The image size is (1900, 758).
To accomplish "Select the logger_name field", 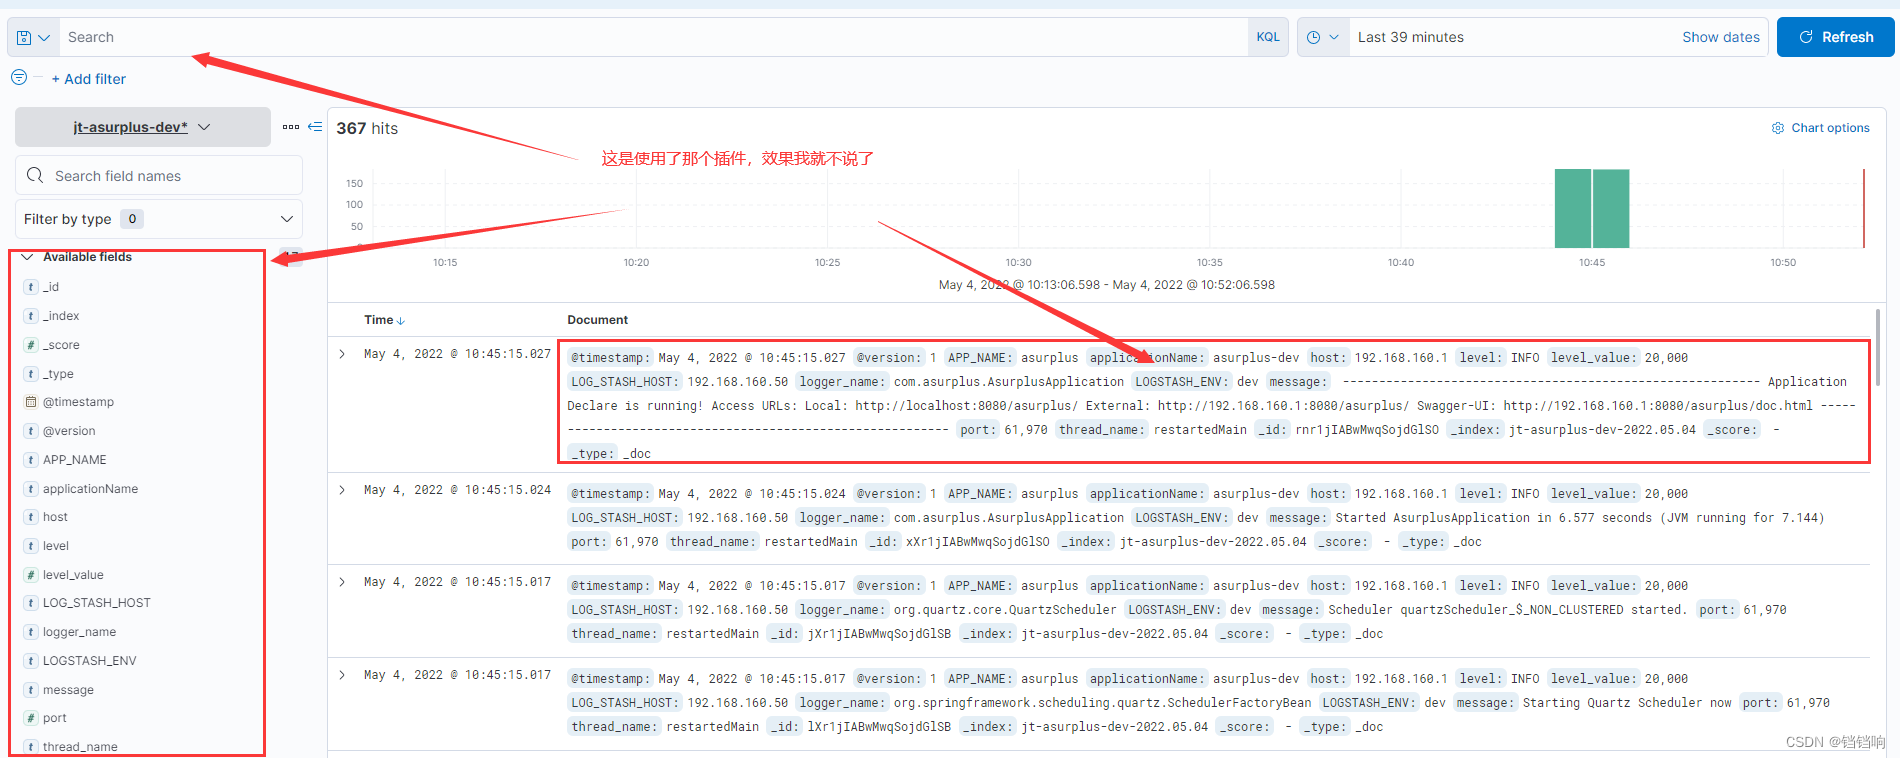I will [79, 632].
